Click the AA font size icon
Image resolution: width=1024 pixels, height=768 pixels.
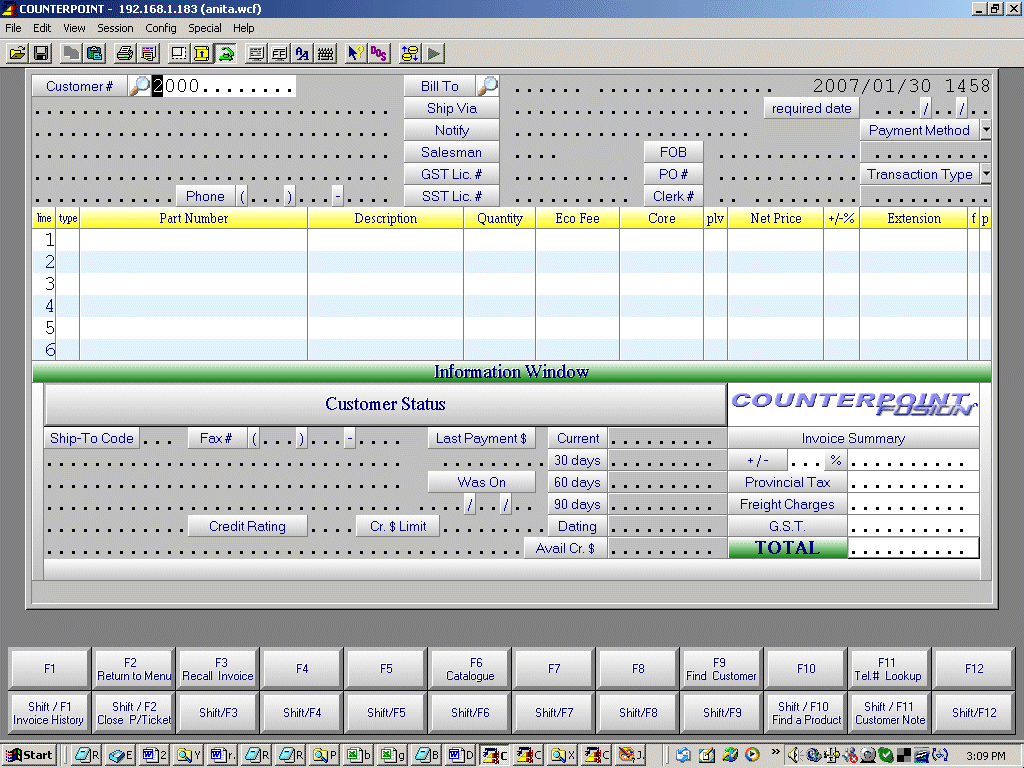pos(302,53)
